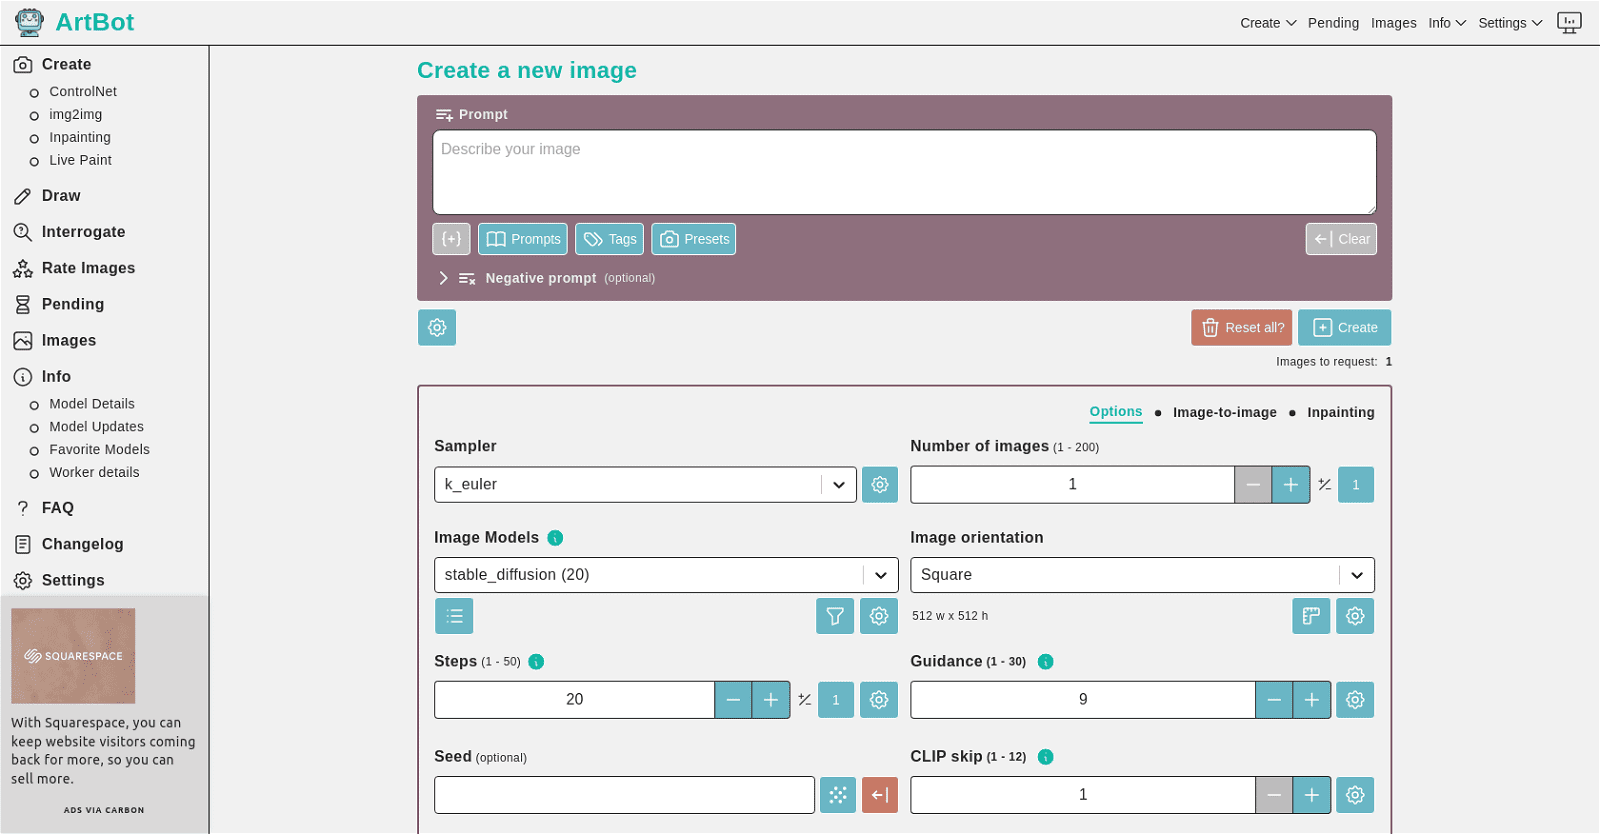Click the image dimensions ruler icon

click(1310, 616)
